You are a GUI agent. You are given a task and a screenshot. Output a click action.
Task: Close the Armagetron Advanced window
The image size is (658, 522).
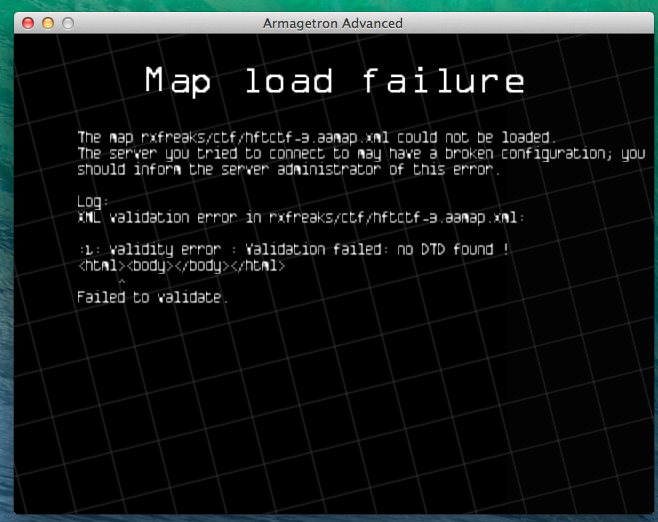pyautogui.click(x=28, y=23)
